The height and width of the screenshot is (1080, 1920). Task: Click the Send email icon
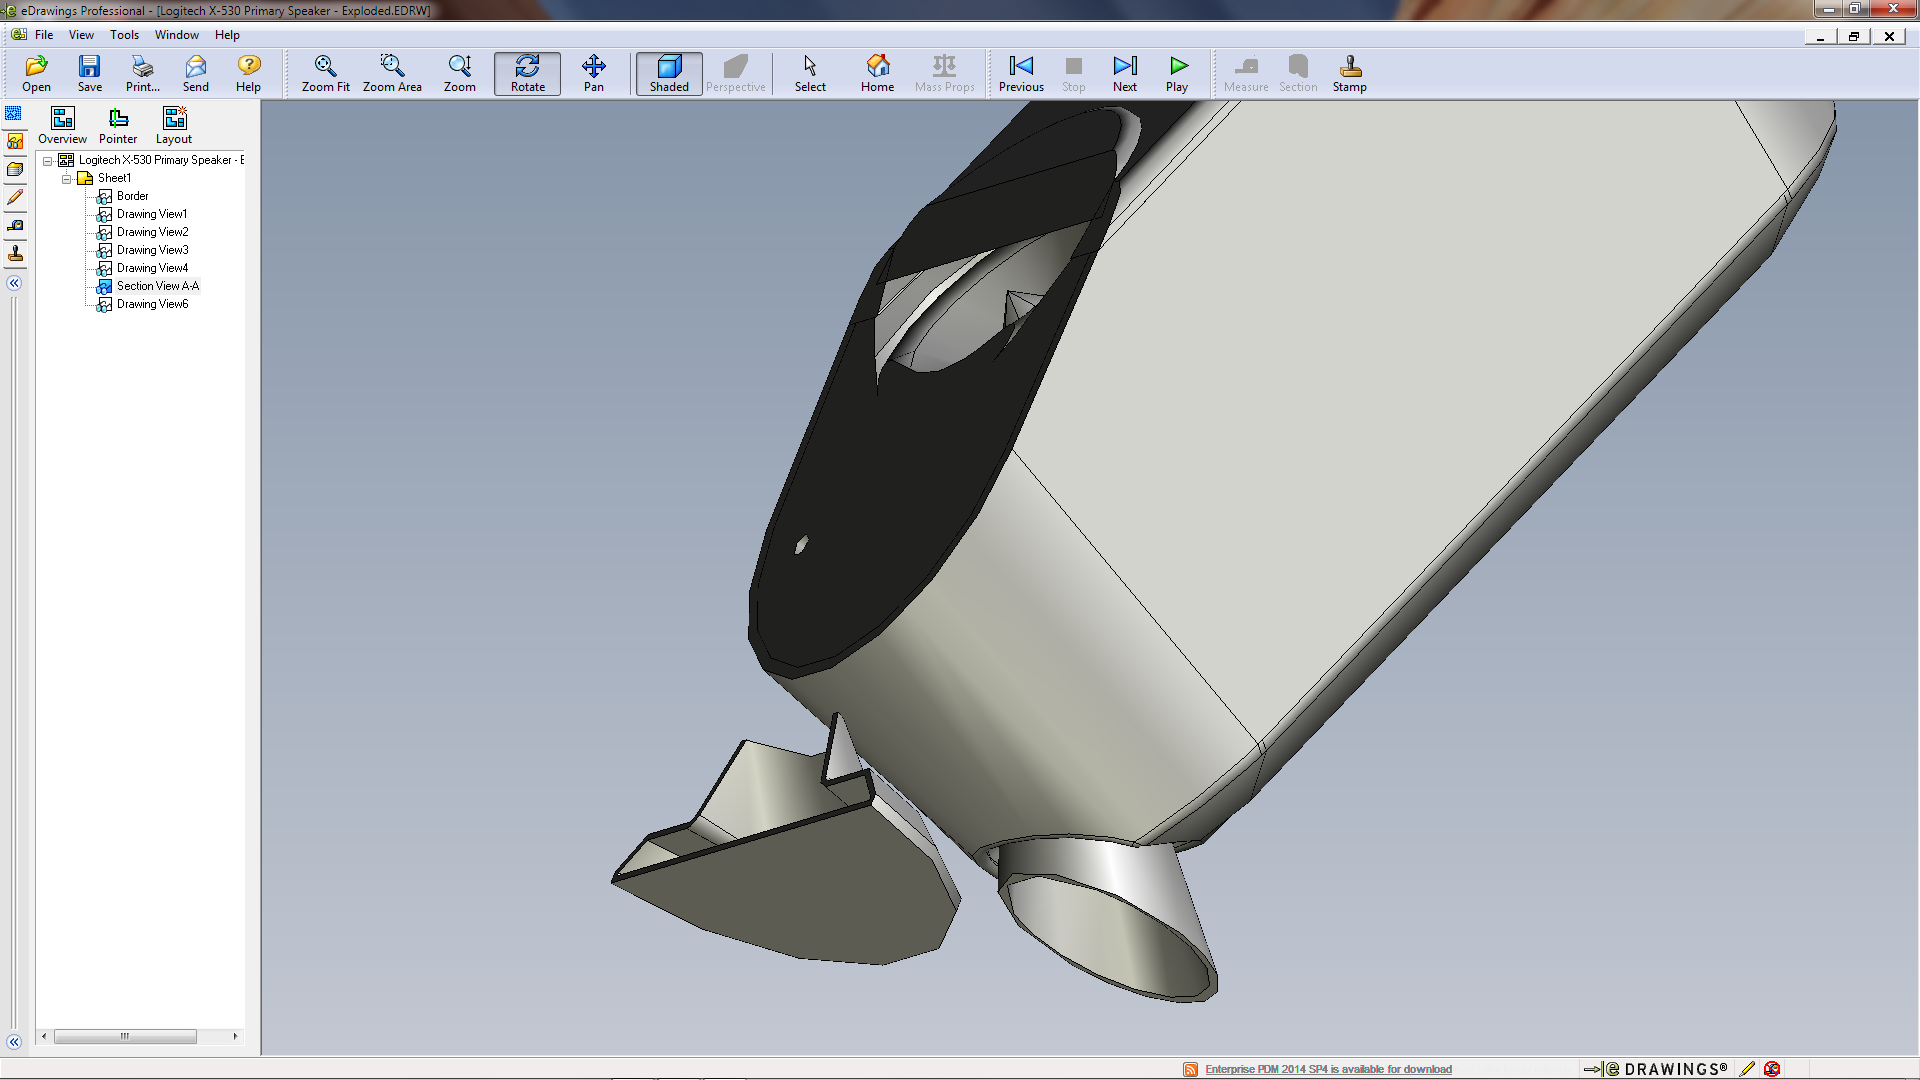point(195,73)
